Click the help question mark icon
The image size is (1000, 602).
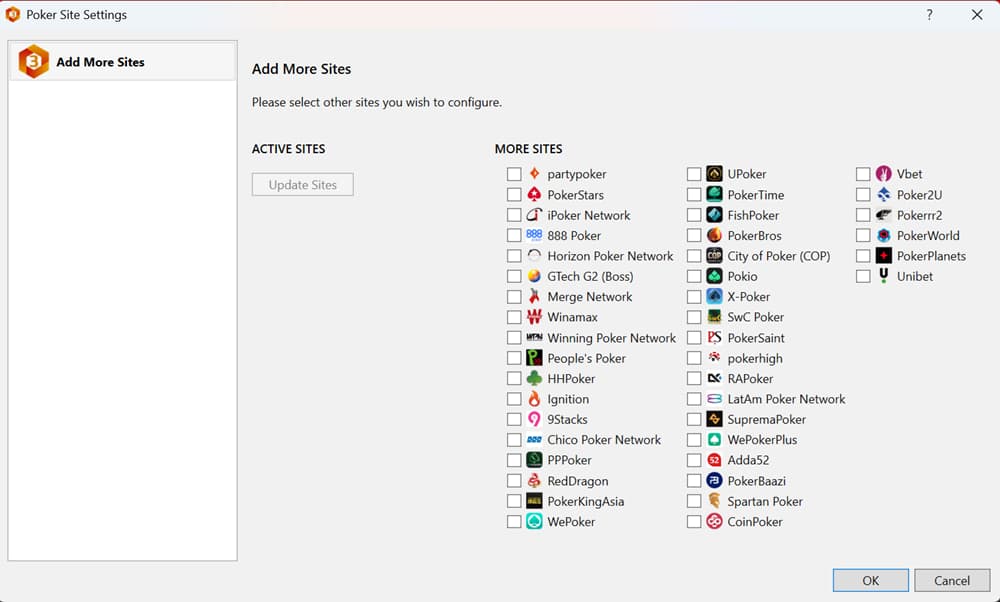(x=929, y=14)
